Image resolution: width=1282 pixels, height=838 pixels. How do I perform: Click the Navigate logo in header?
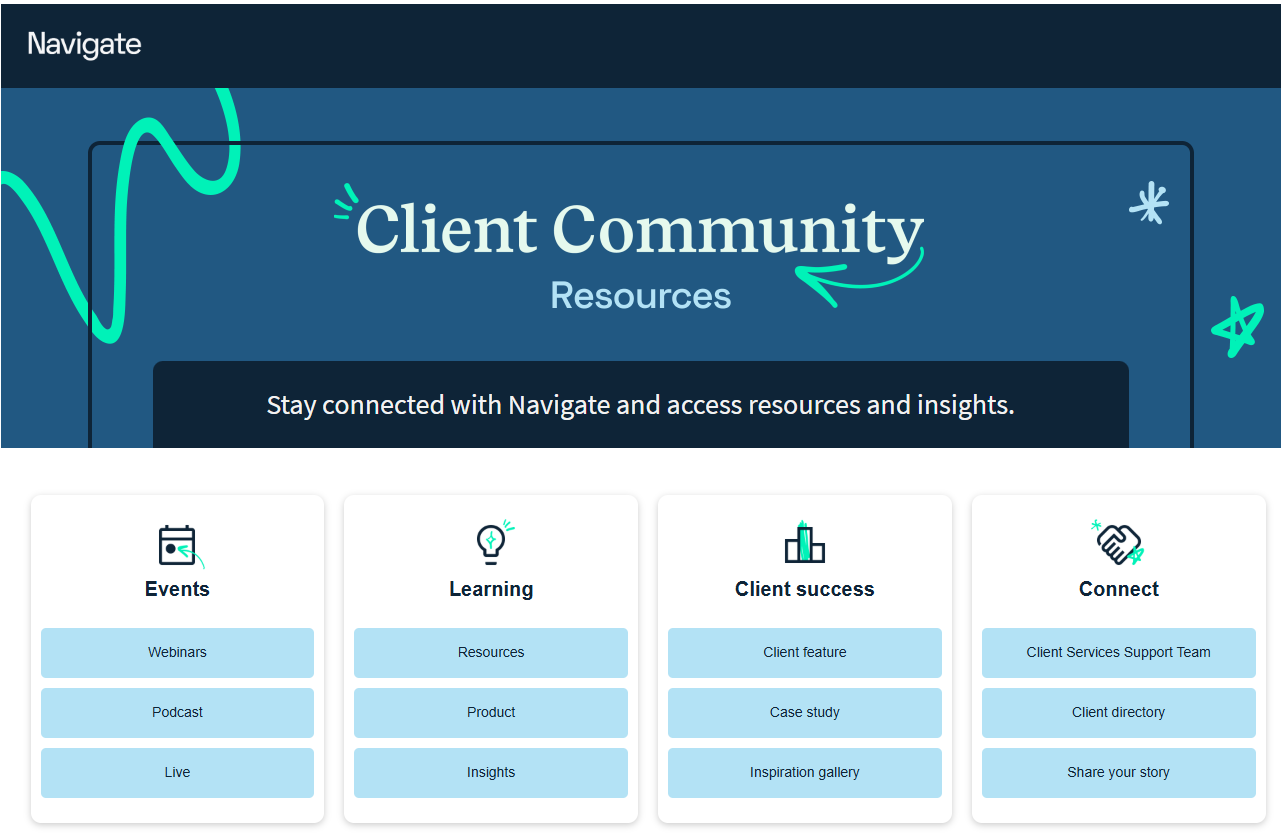84,44
